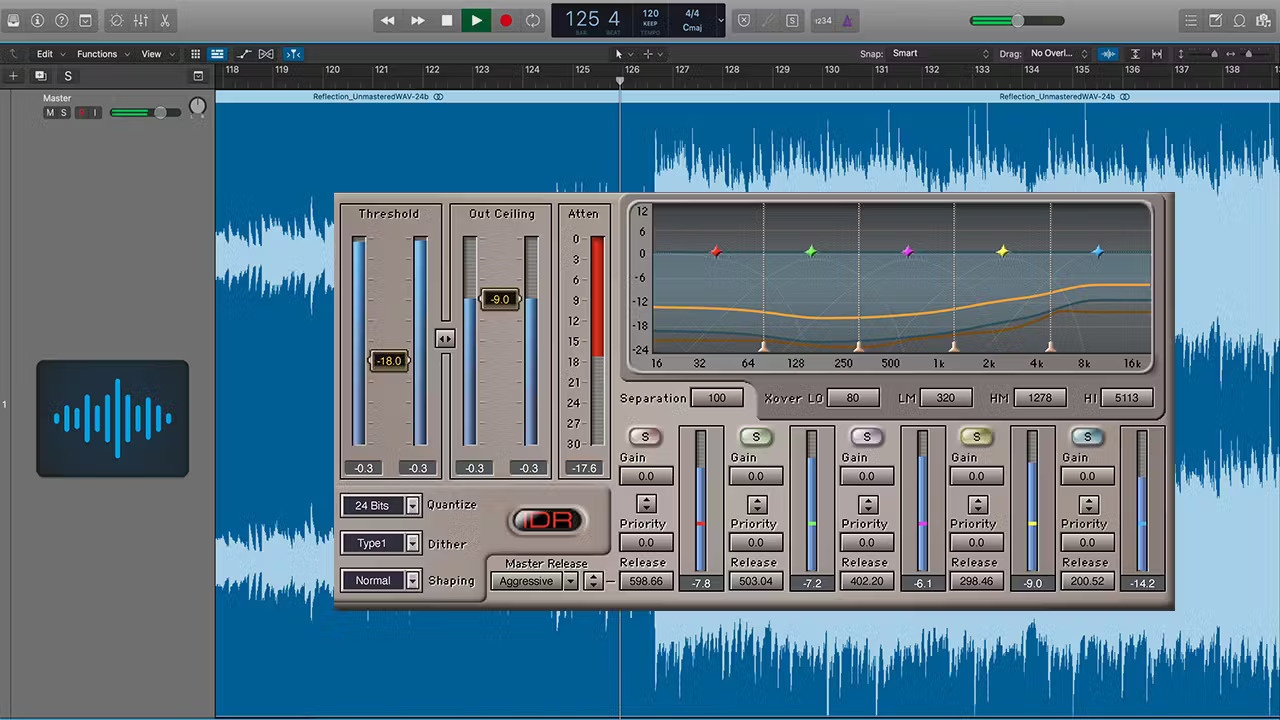Enable Cycle mode in the transport
1280x720 pixels.
532,20
